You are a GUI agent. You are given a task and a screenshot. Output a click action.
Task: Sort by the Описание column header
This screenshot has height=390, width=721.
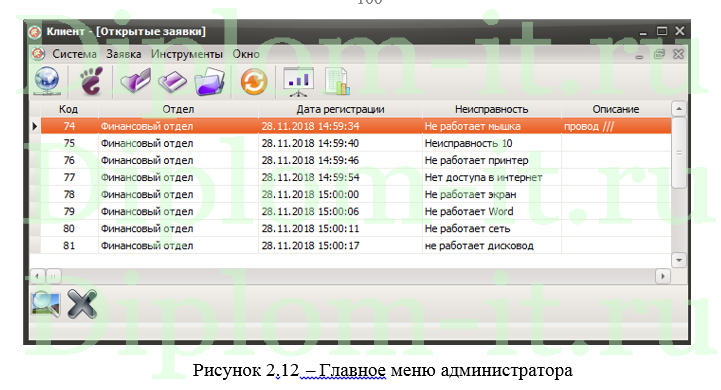pos(616,109)
